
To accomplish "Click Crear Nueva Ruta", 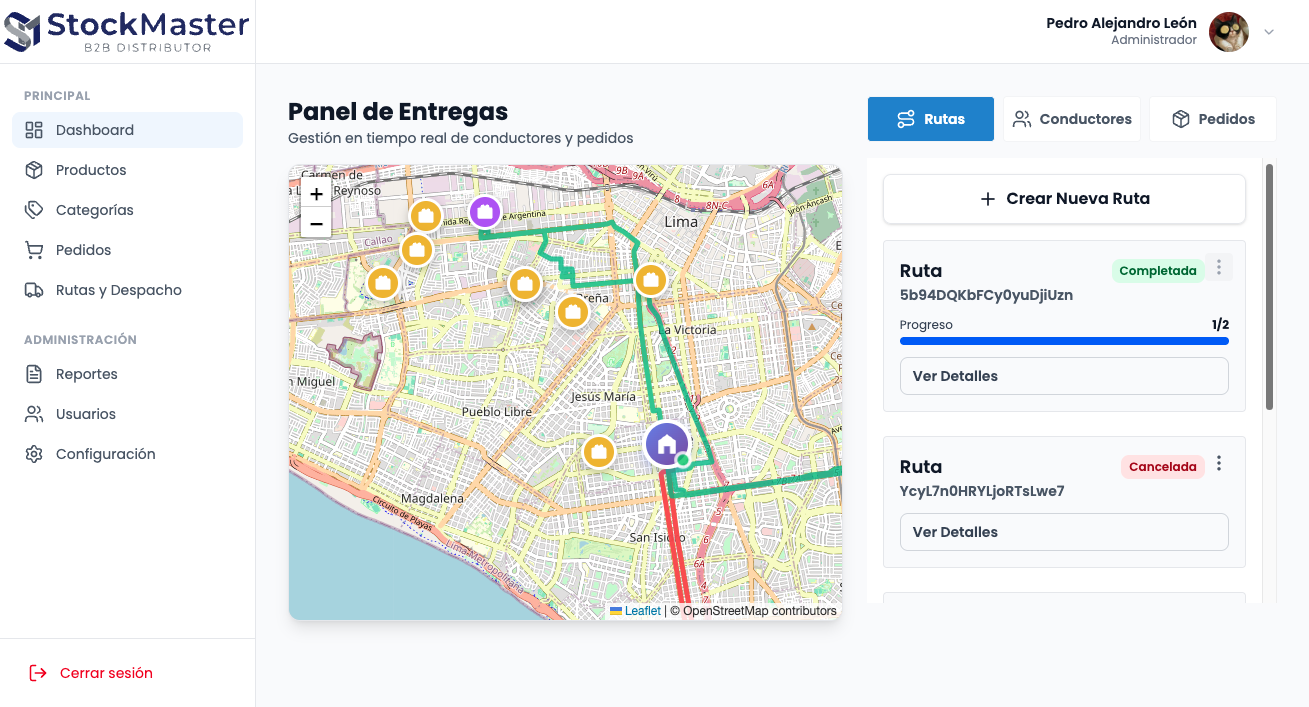I will tap(1063, 199).
